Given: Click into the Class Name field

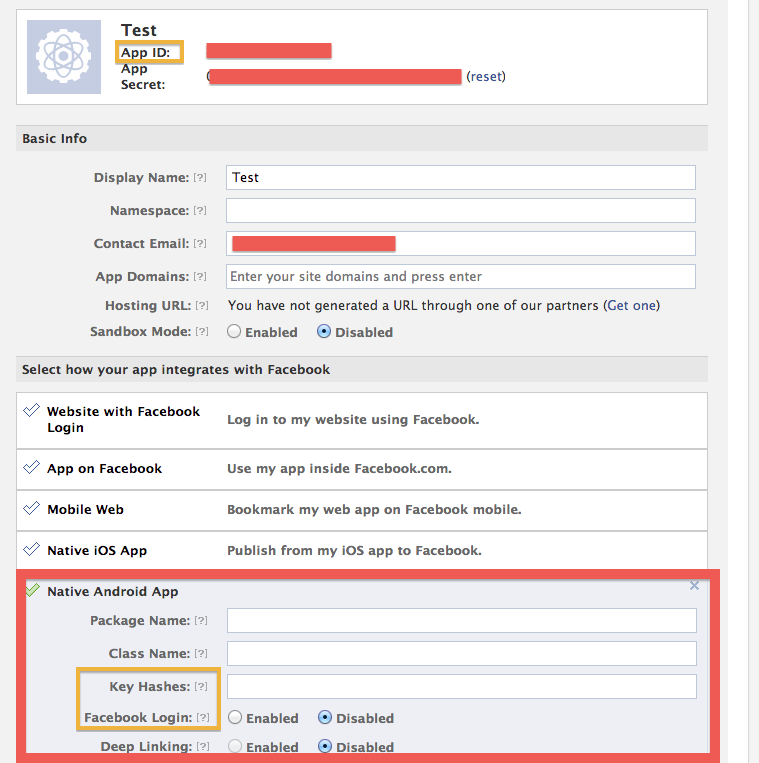Looking at the screenshot, I should [x=462, y=654].
